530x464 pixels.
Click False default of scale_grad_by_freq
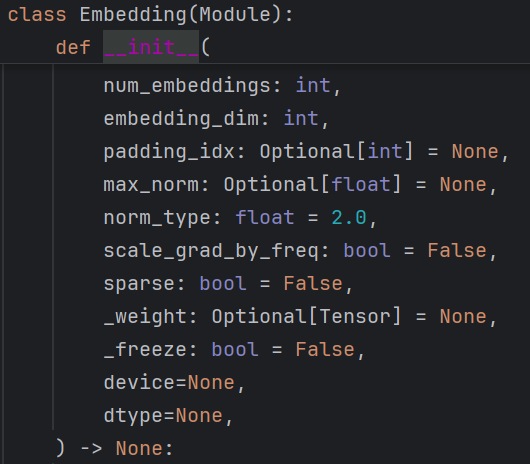tap(457, 250)
